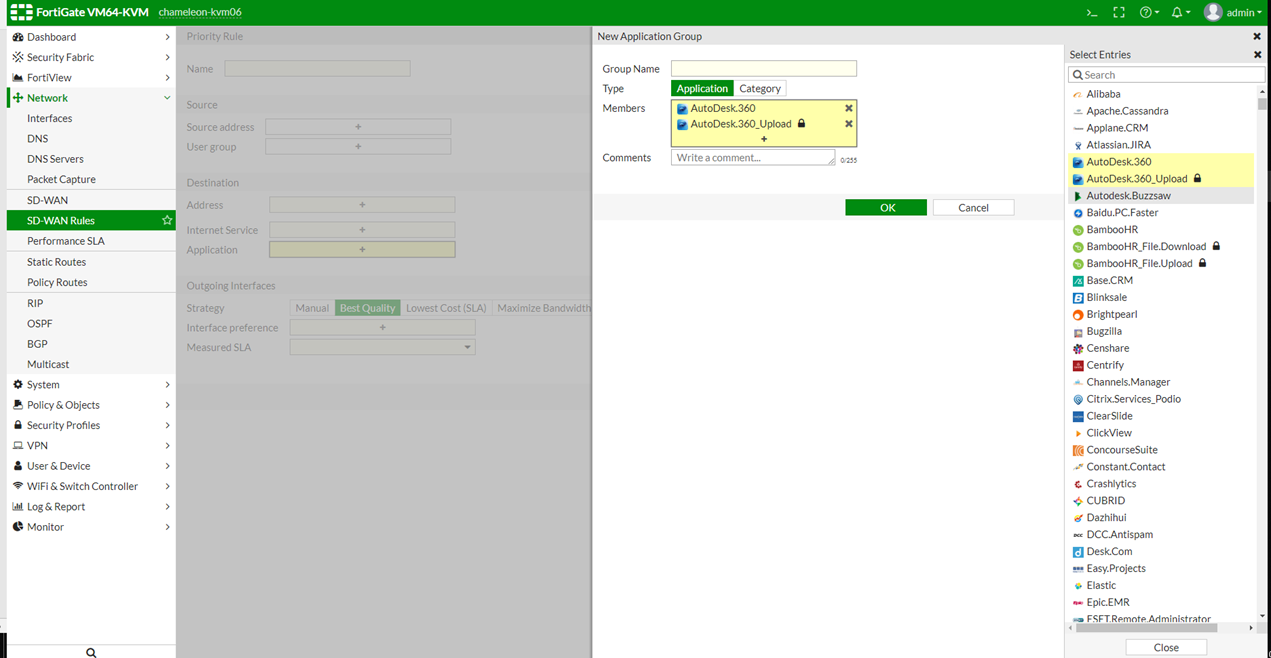Choose Maximize Bandwidth strategy
Viewport: 1271px width, 658px height.
point(543,308)
